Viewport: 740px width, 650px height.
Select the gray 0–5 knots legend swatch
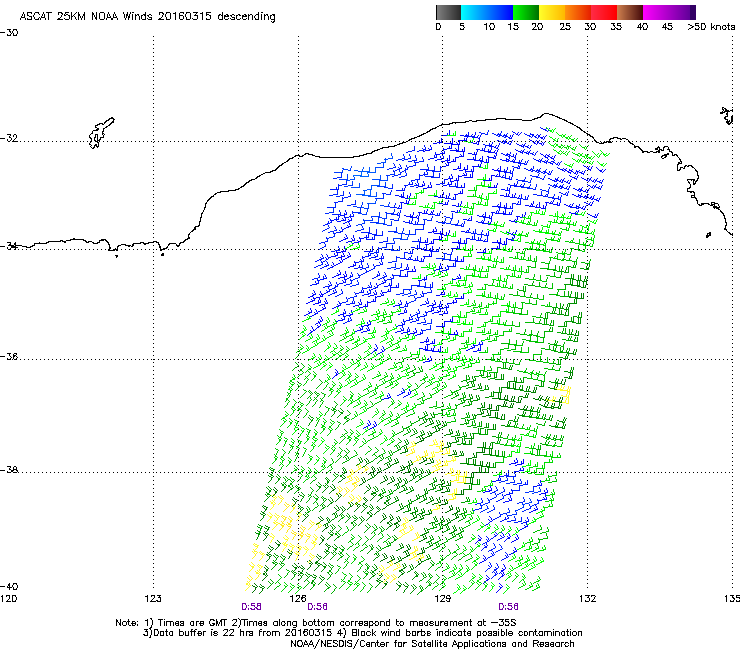tap(448, 12)
